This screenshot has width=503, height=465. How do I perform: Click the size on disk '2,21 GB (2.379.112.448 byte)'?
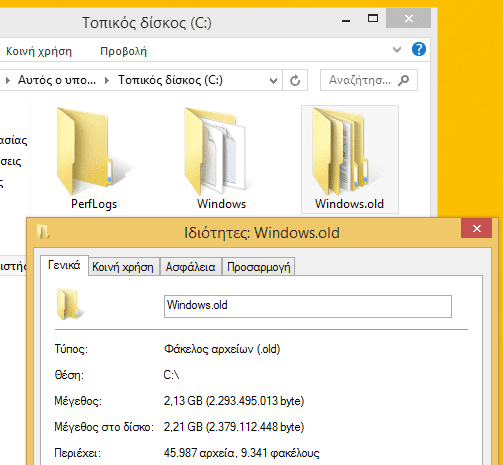(234, 427)
